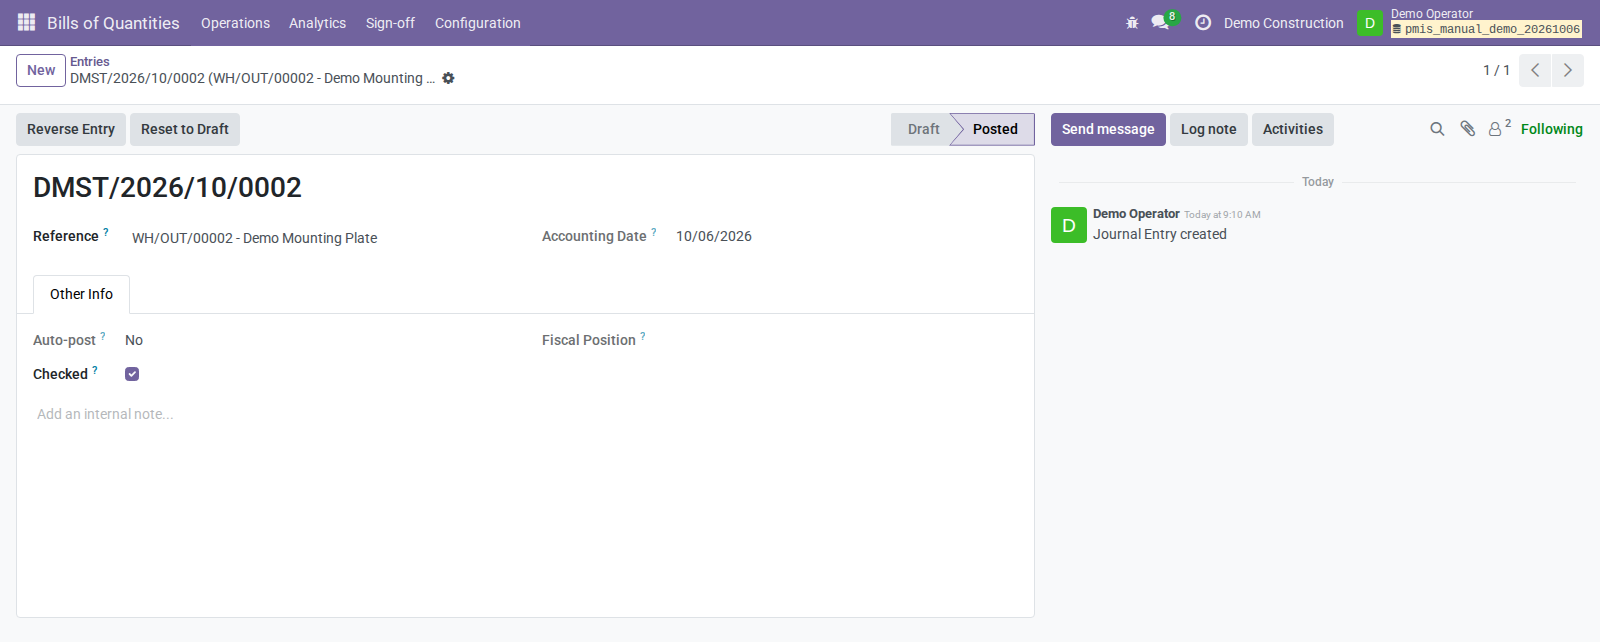
Task: Show help tooltip for Checked field
Action: point(95,370)
